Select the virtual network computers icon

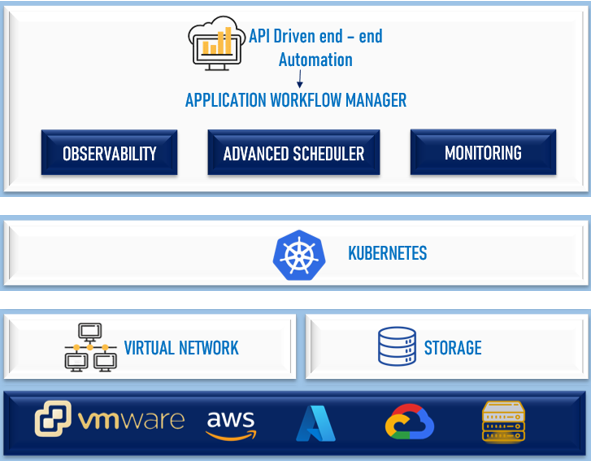tap(91, 347)
